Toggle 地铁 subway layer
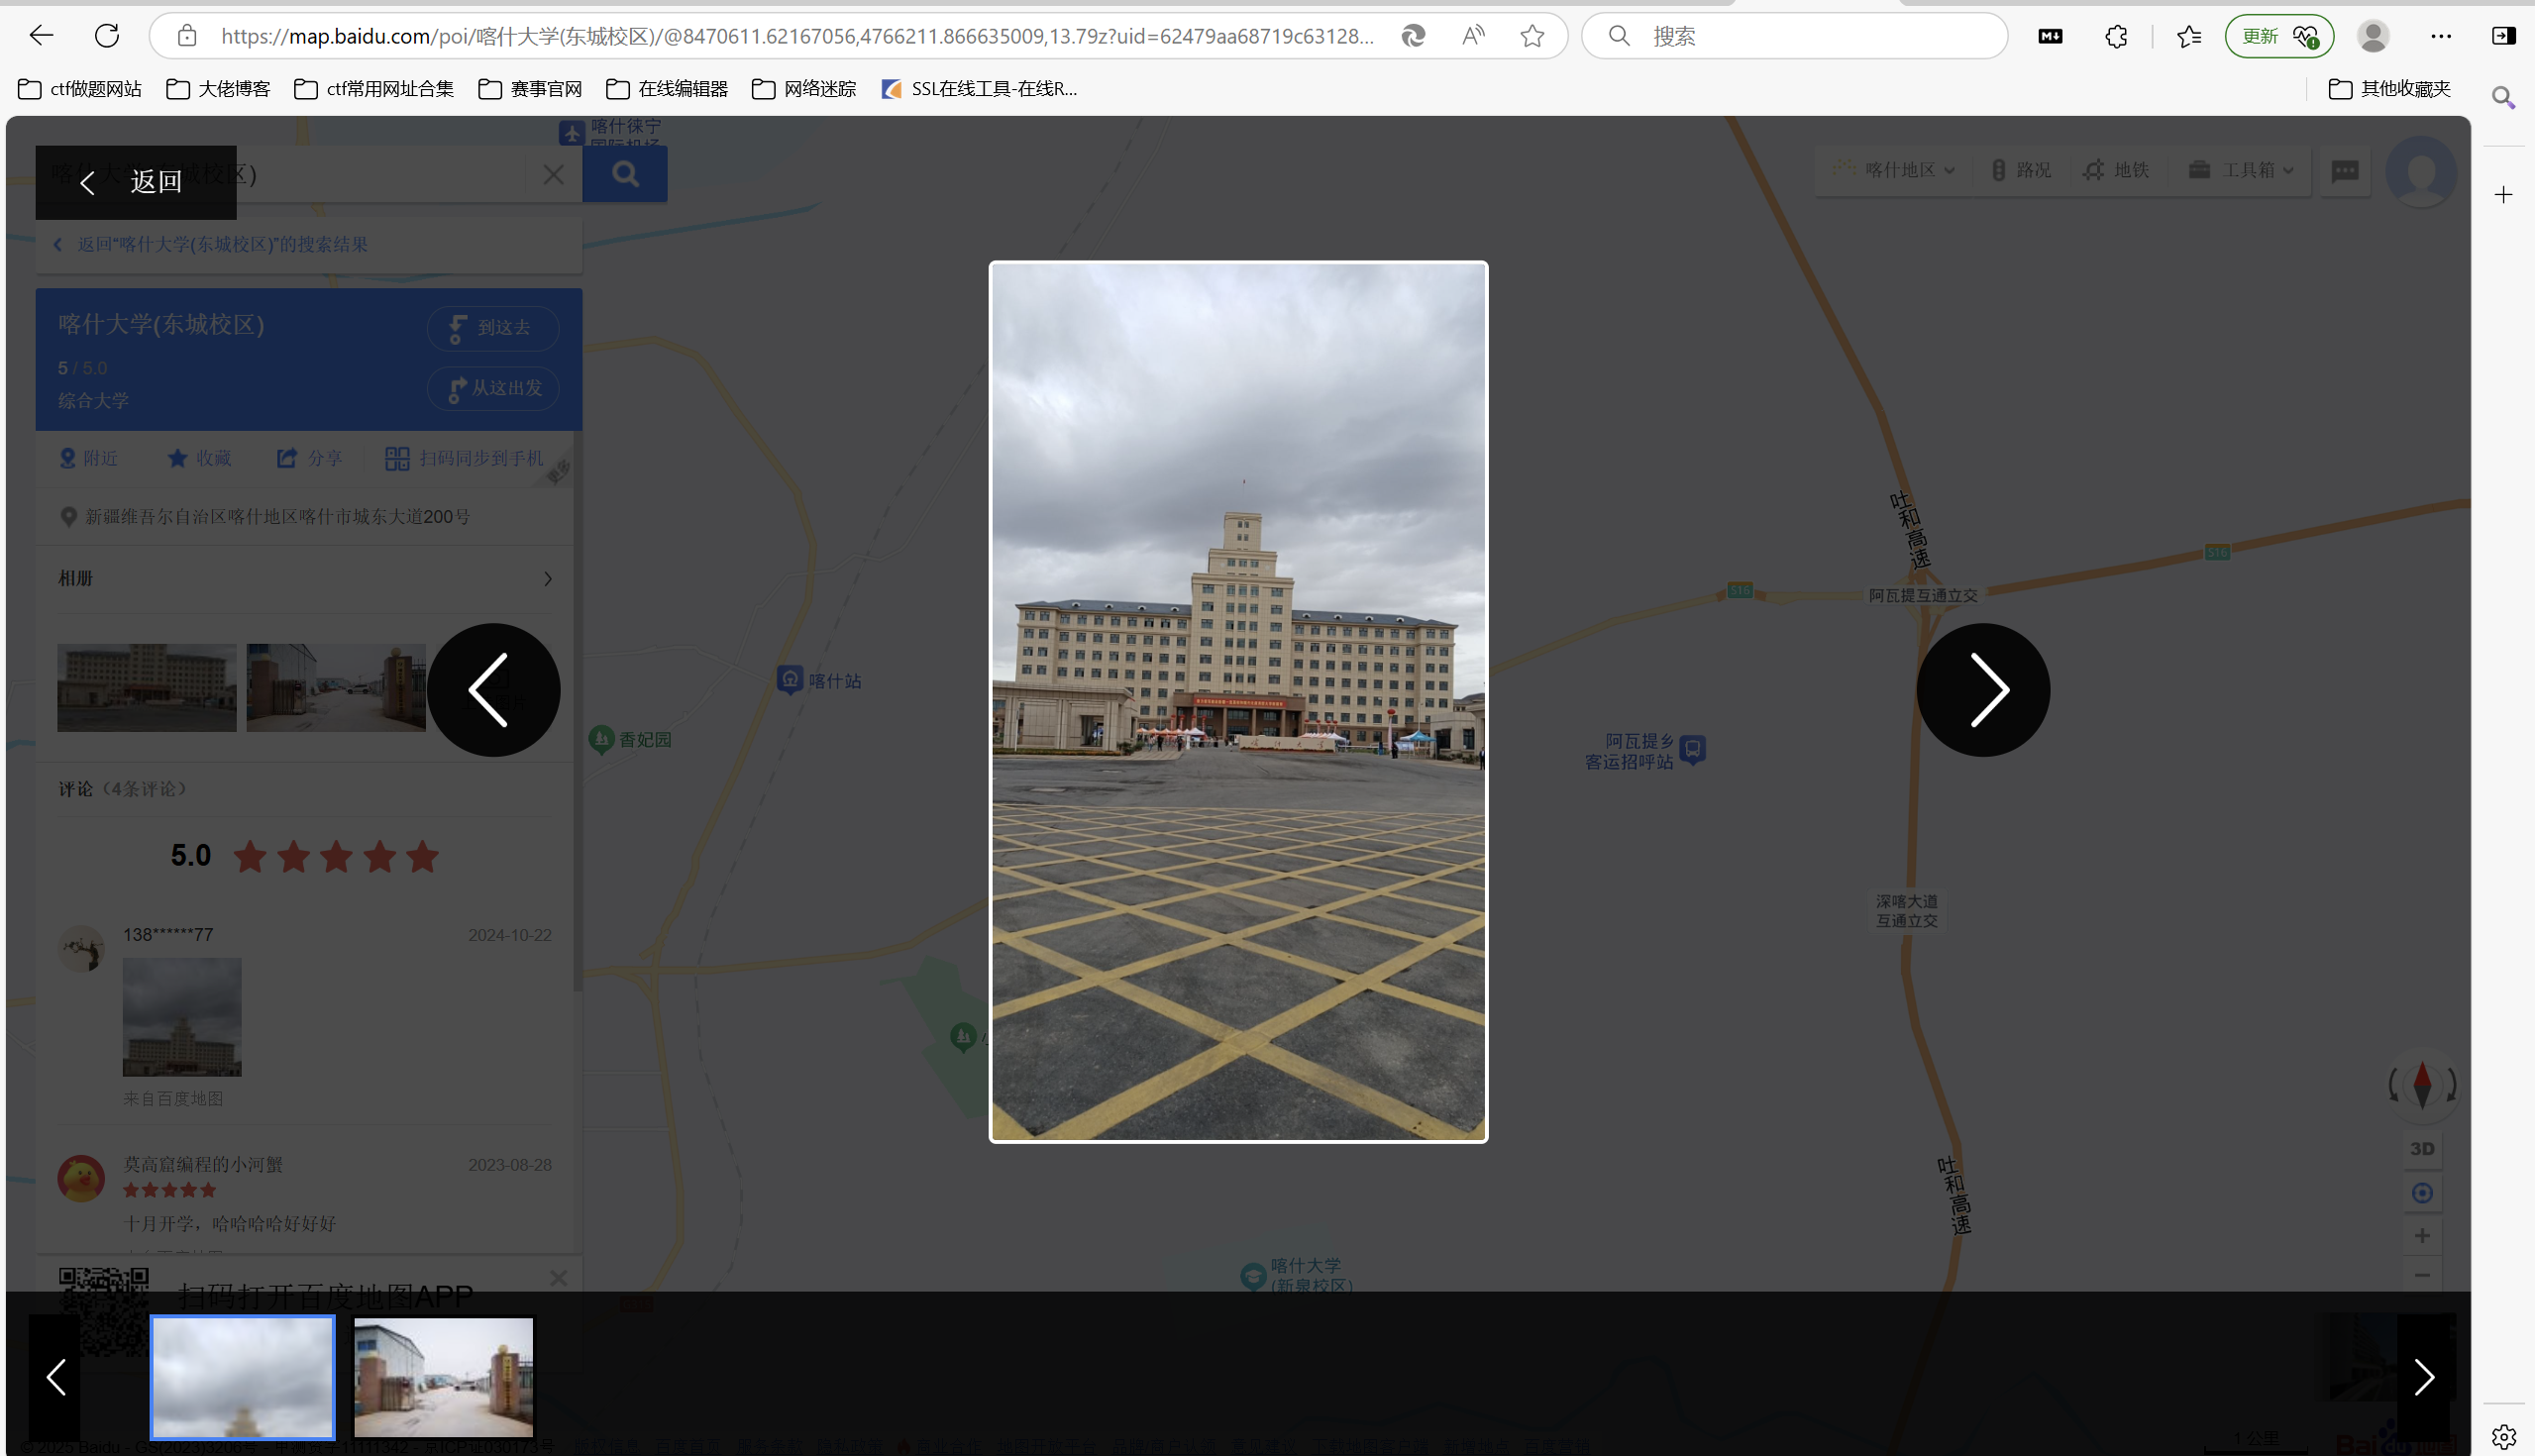2535x1456 pixels. [2116, 170]
